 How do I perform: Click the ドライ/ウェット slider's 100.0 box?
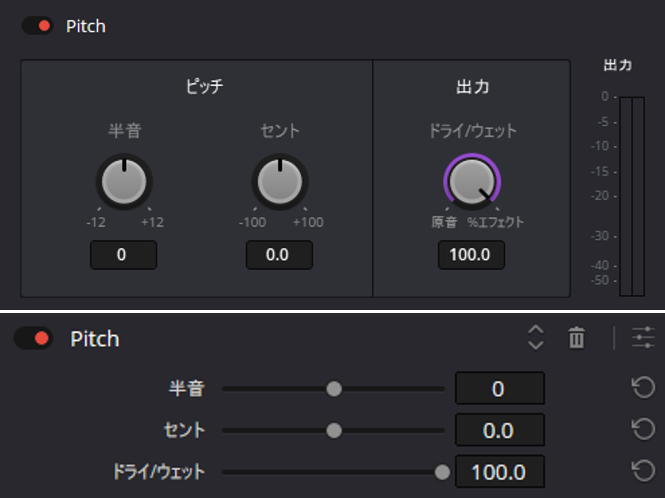coord(500,471)
